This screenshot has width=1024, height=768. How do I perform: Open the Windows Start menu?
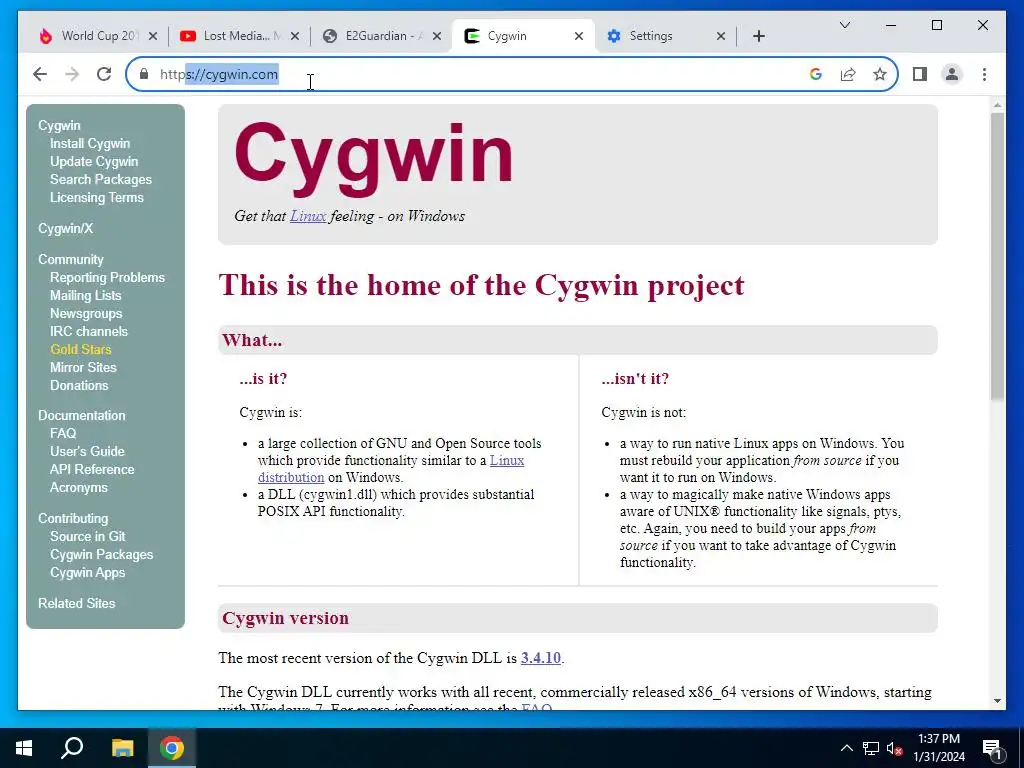tap(24, 748)
